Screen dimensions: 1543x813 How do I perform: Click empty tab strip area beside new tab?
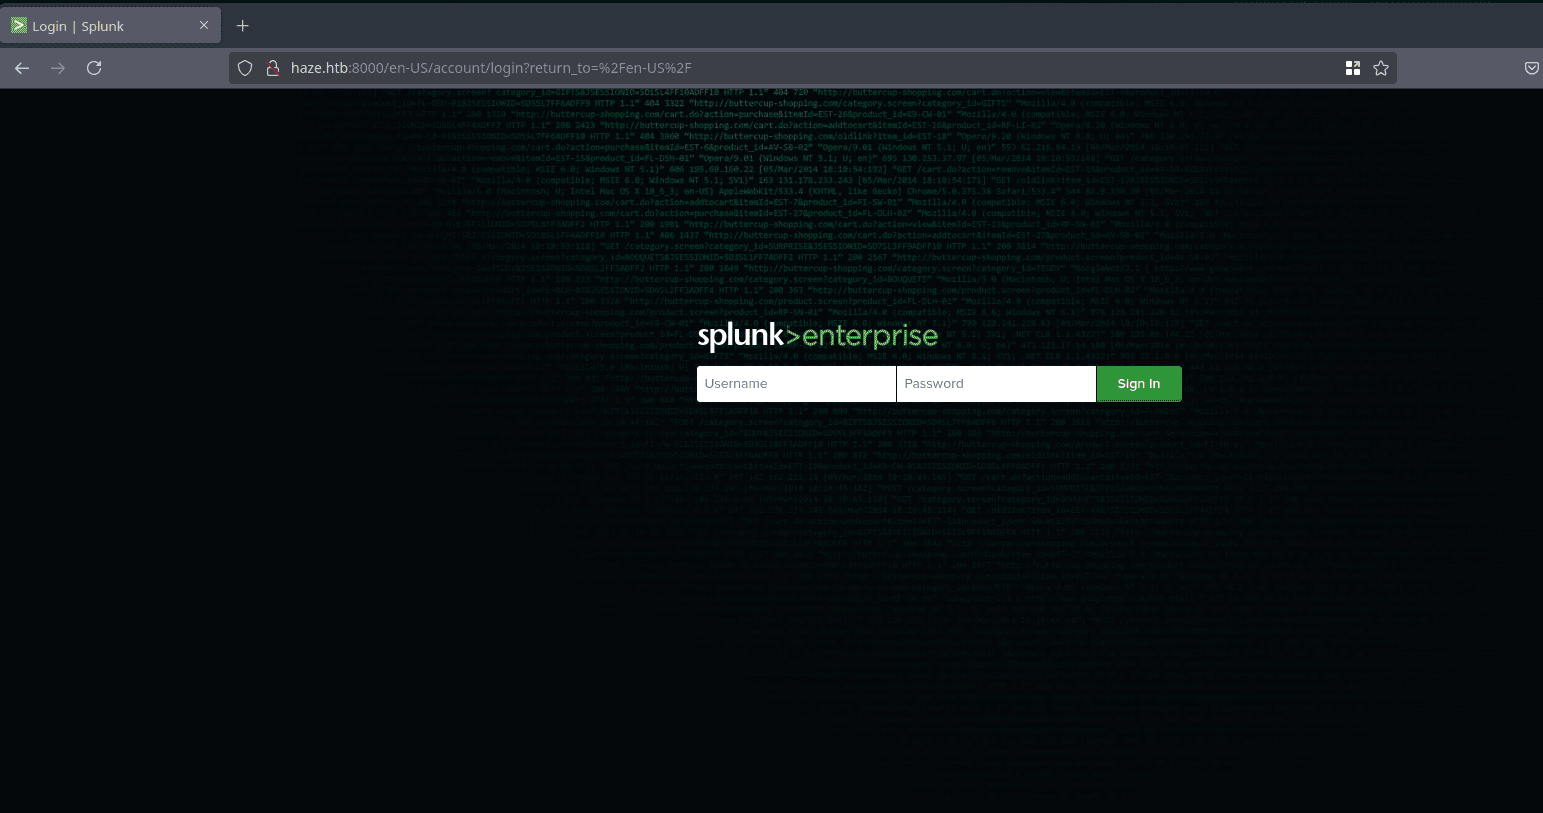(x=800, y=26)
